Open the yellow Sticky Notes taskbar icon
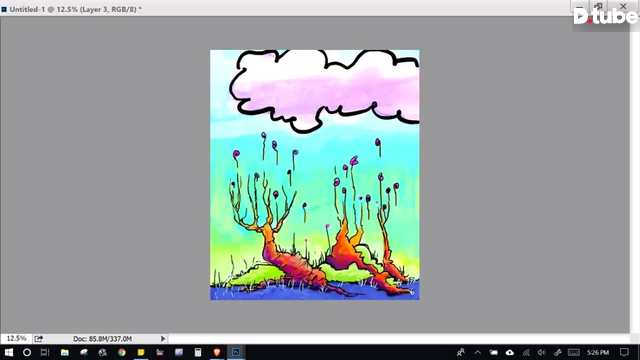Image resolution: width=640 pixels, height=360 pixels. (141, 352)
